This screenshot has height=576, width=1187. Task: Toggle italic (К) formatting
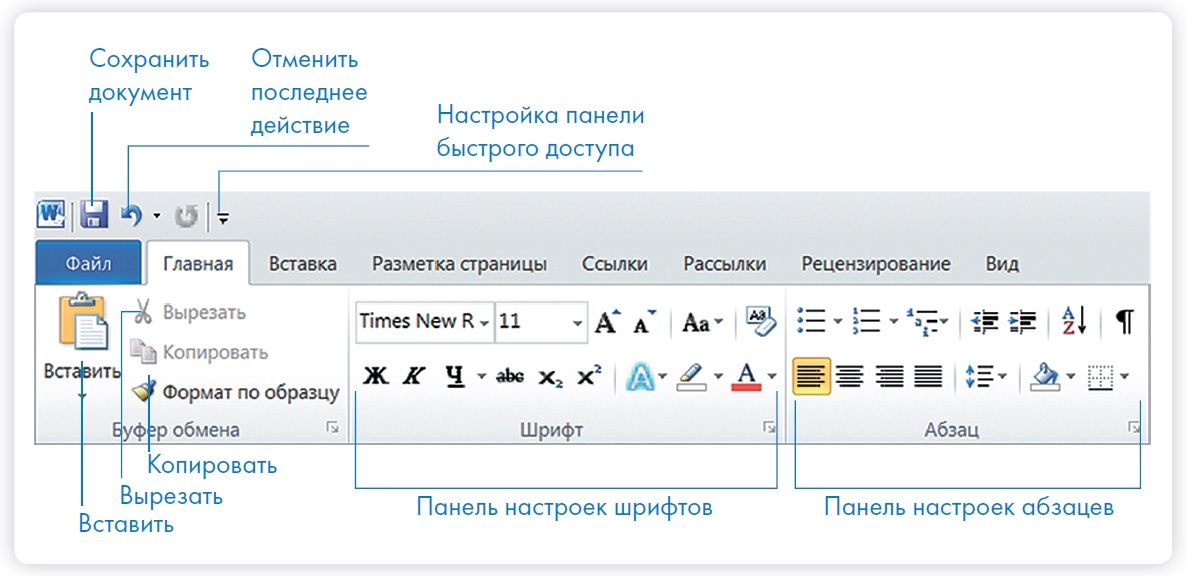coord(412,377)
